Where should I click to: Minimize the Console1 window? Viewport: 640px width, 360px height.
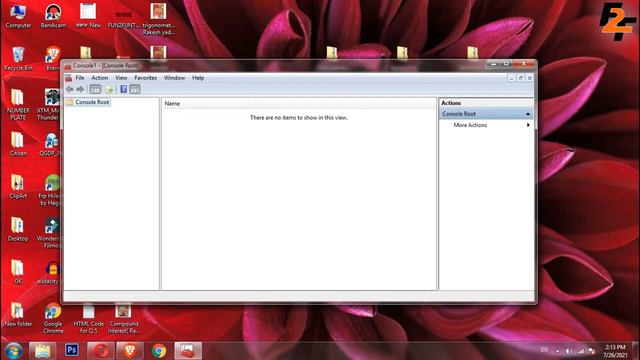pyautogui.click(x=493, y=64)
